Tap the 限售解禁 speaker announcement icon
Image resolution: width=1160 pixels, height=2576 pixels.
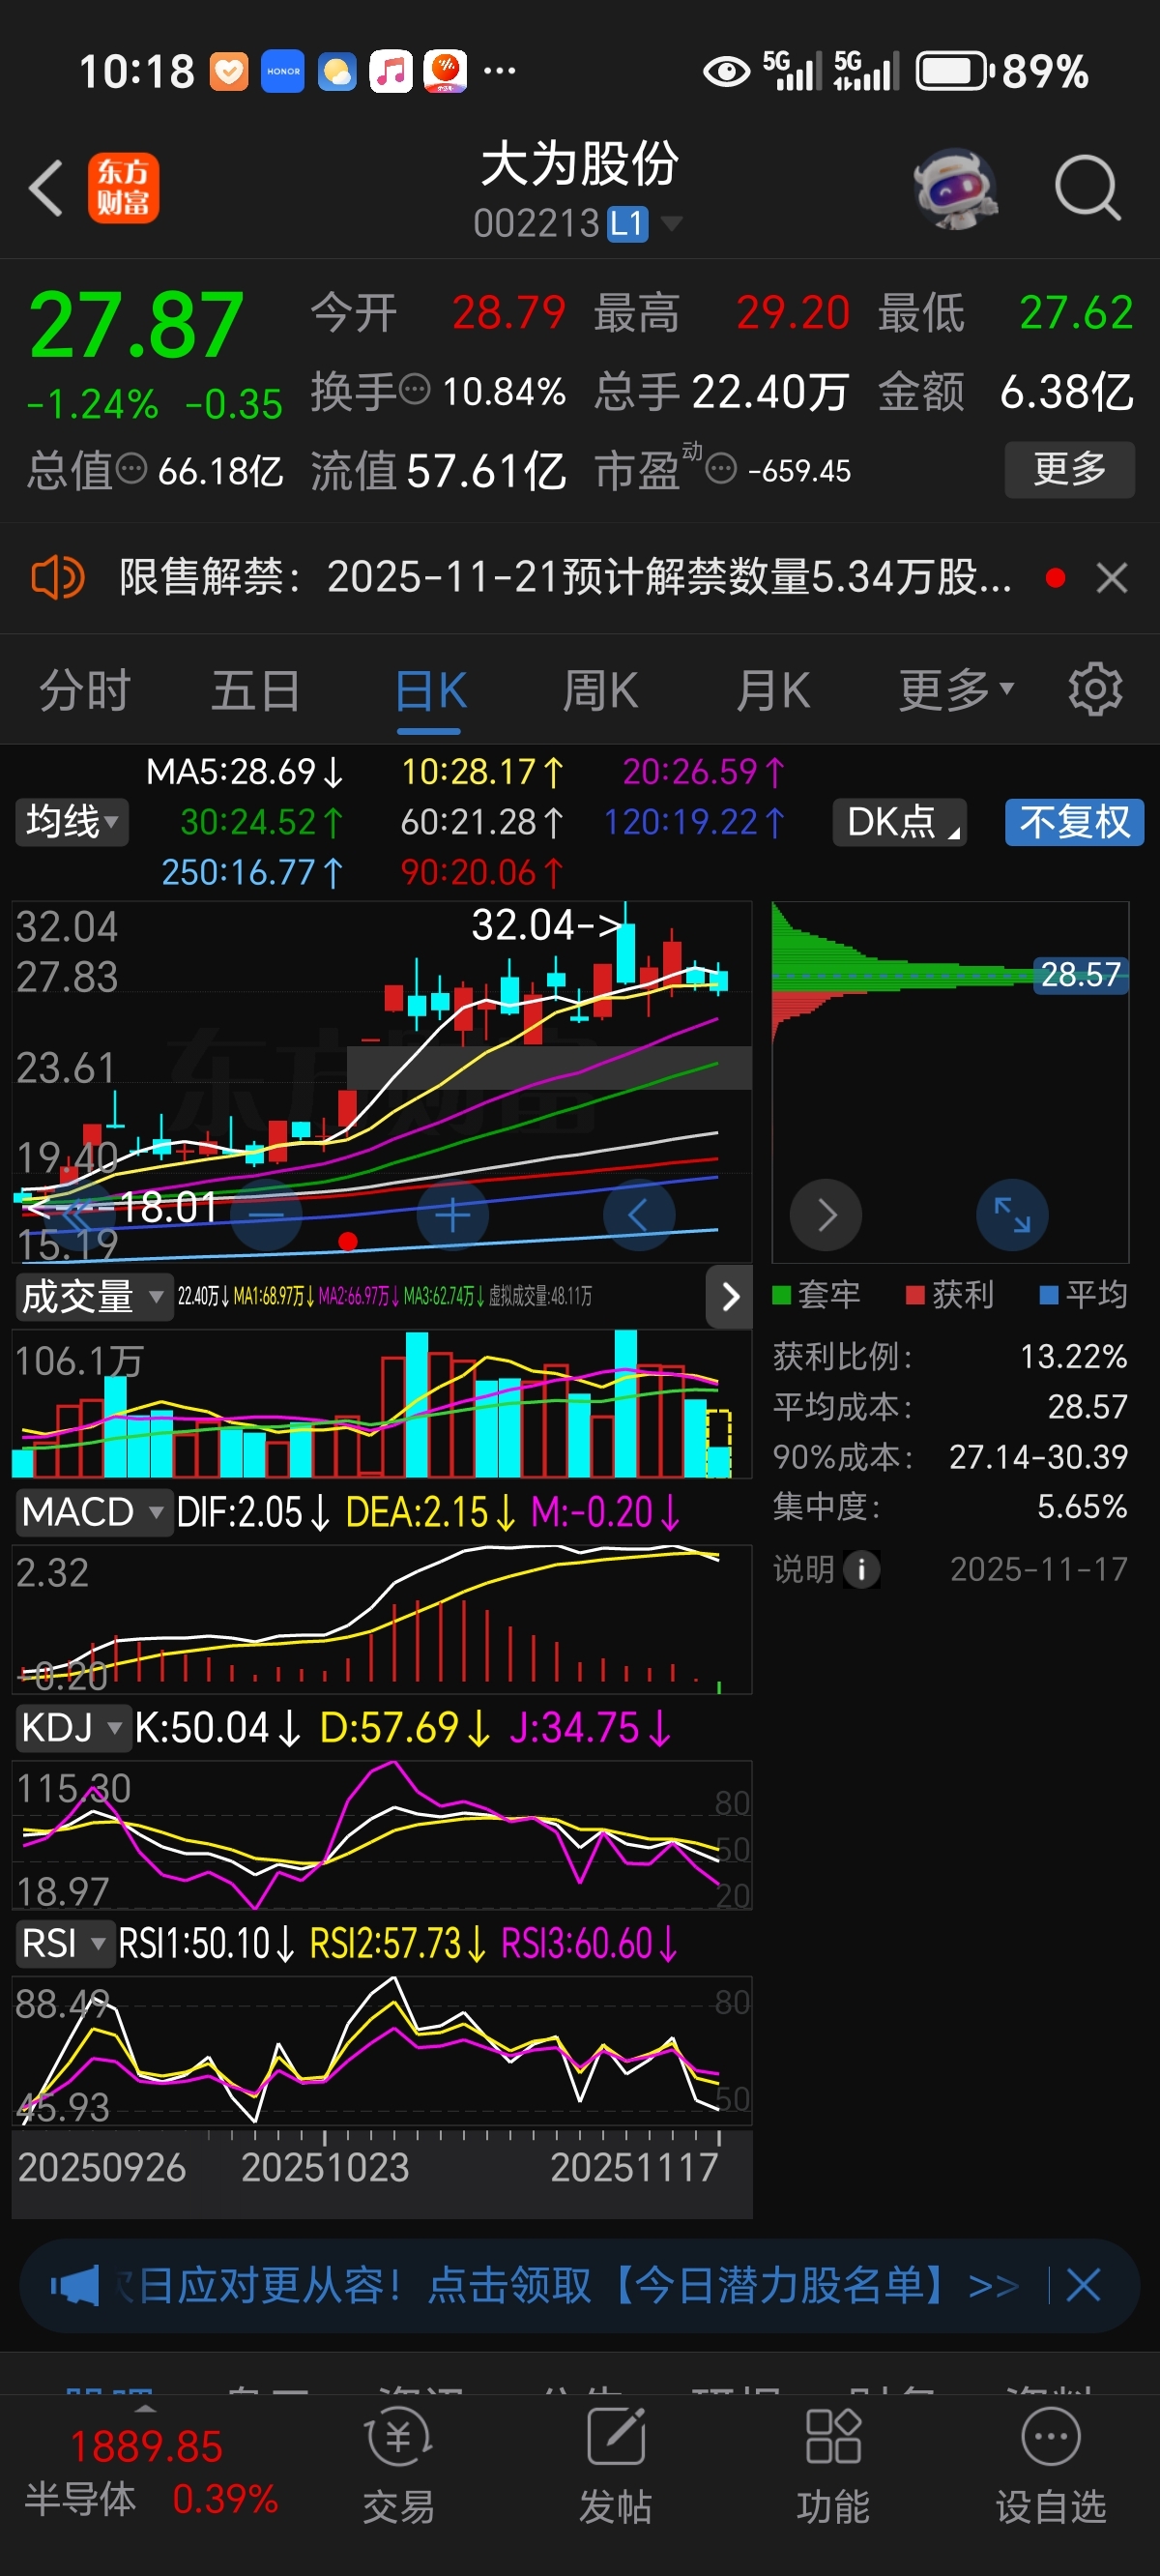57,578
